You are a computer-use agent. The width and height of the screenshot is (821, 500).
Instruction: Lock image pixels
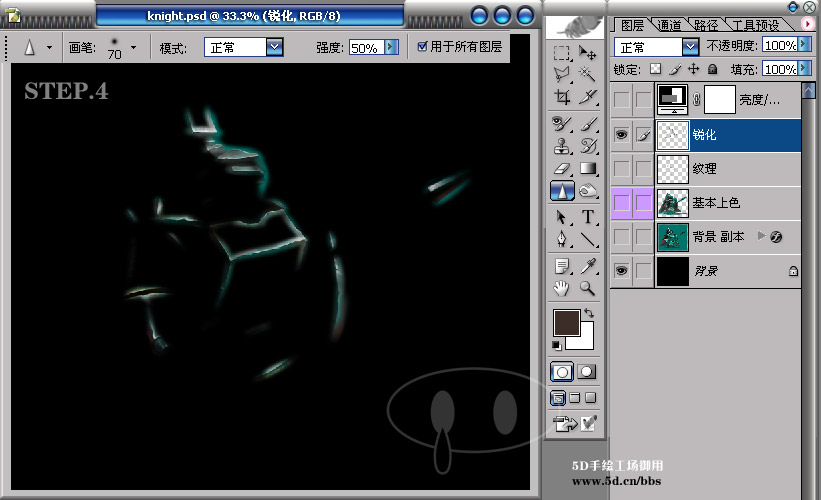(675, 69)
